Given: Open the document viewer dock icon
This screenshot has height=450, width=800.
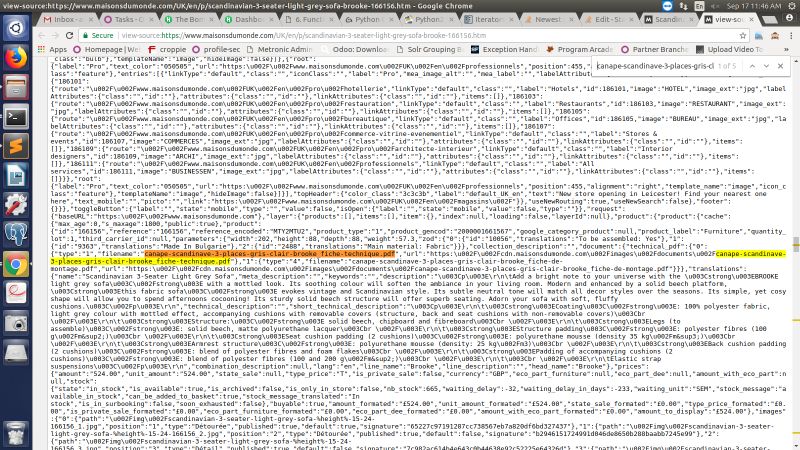Looking at the screenshot, I should pyautogui.click(x=16, y=294).
